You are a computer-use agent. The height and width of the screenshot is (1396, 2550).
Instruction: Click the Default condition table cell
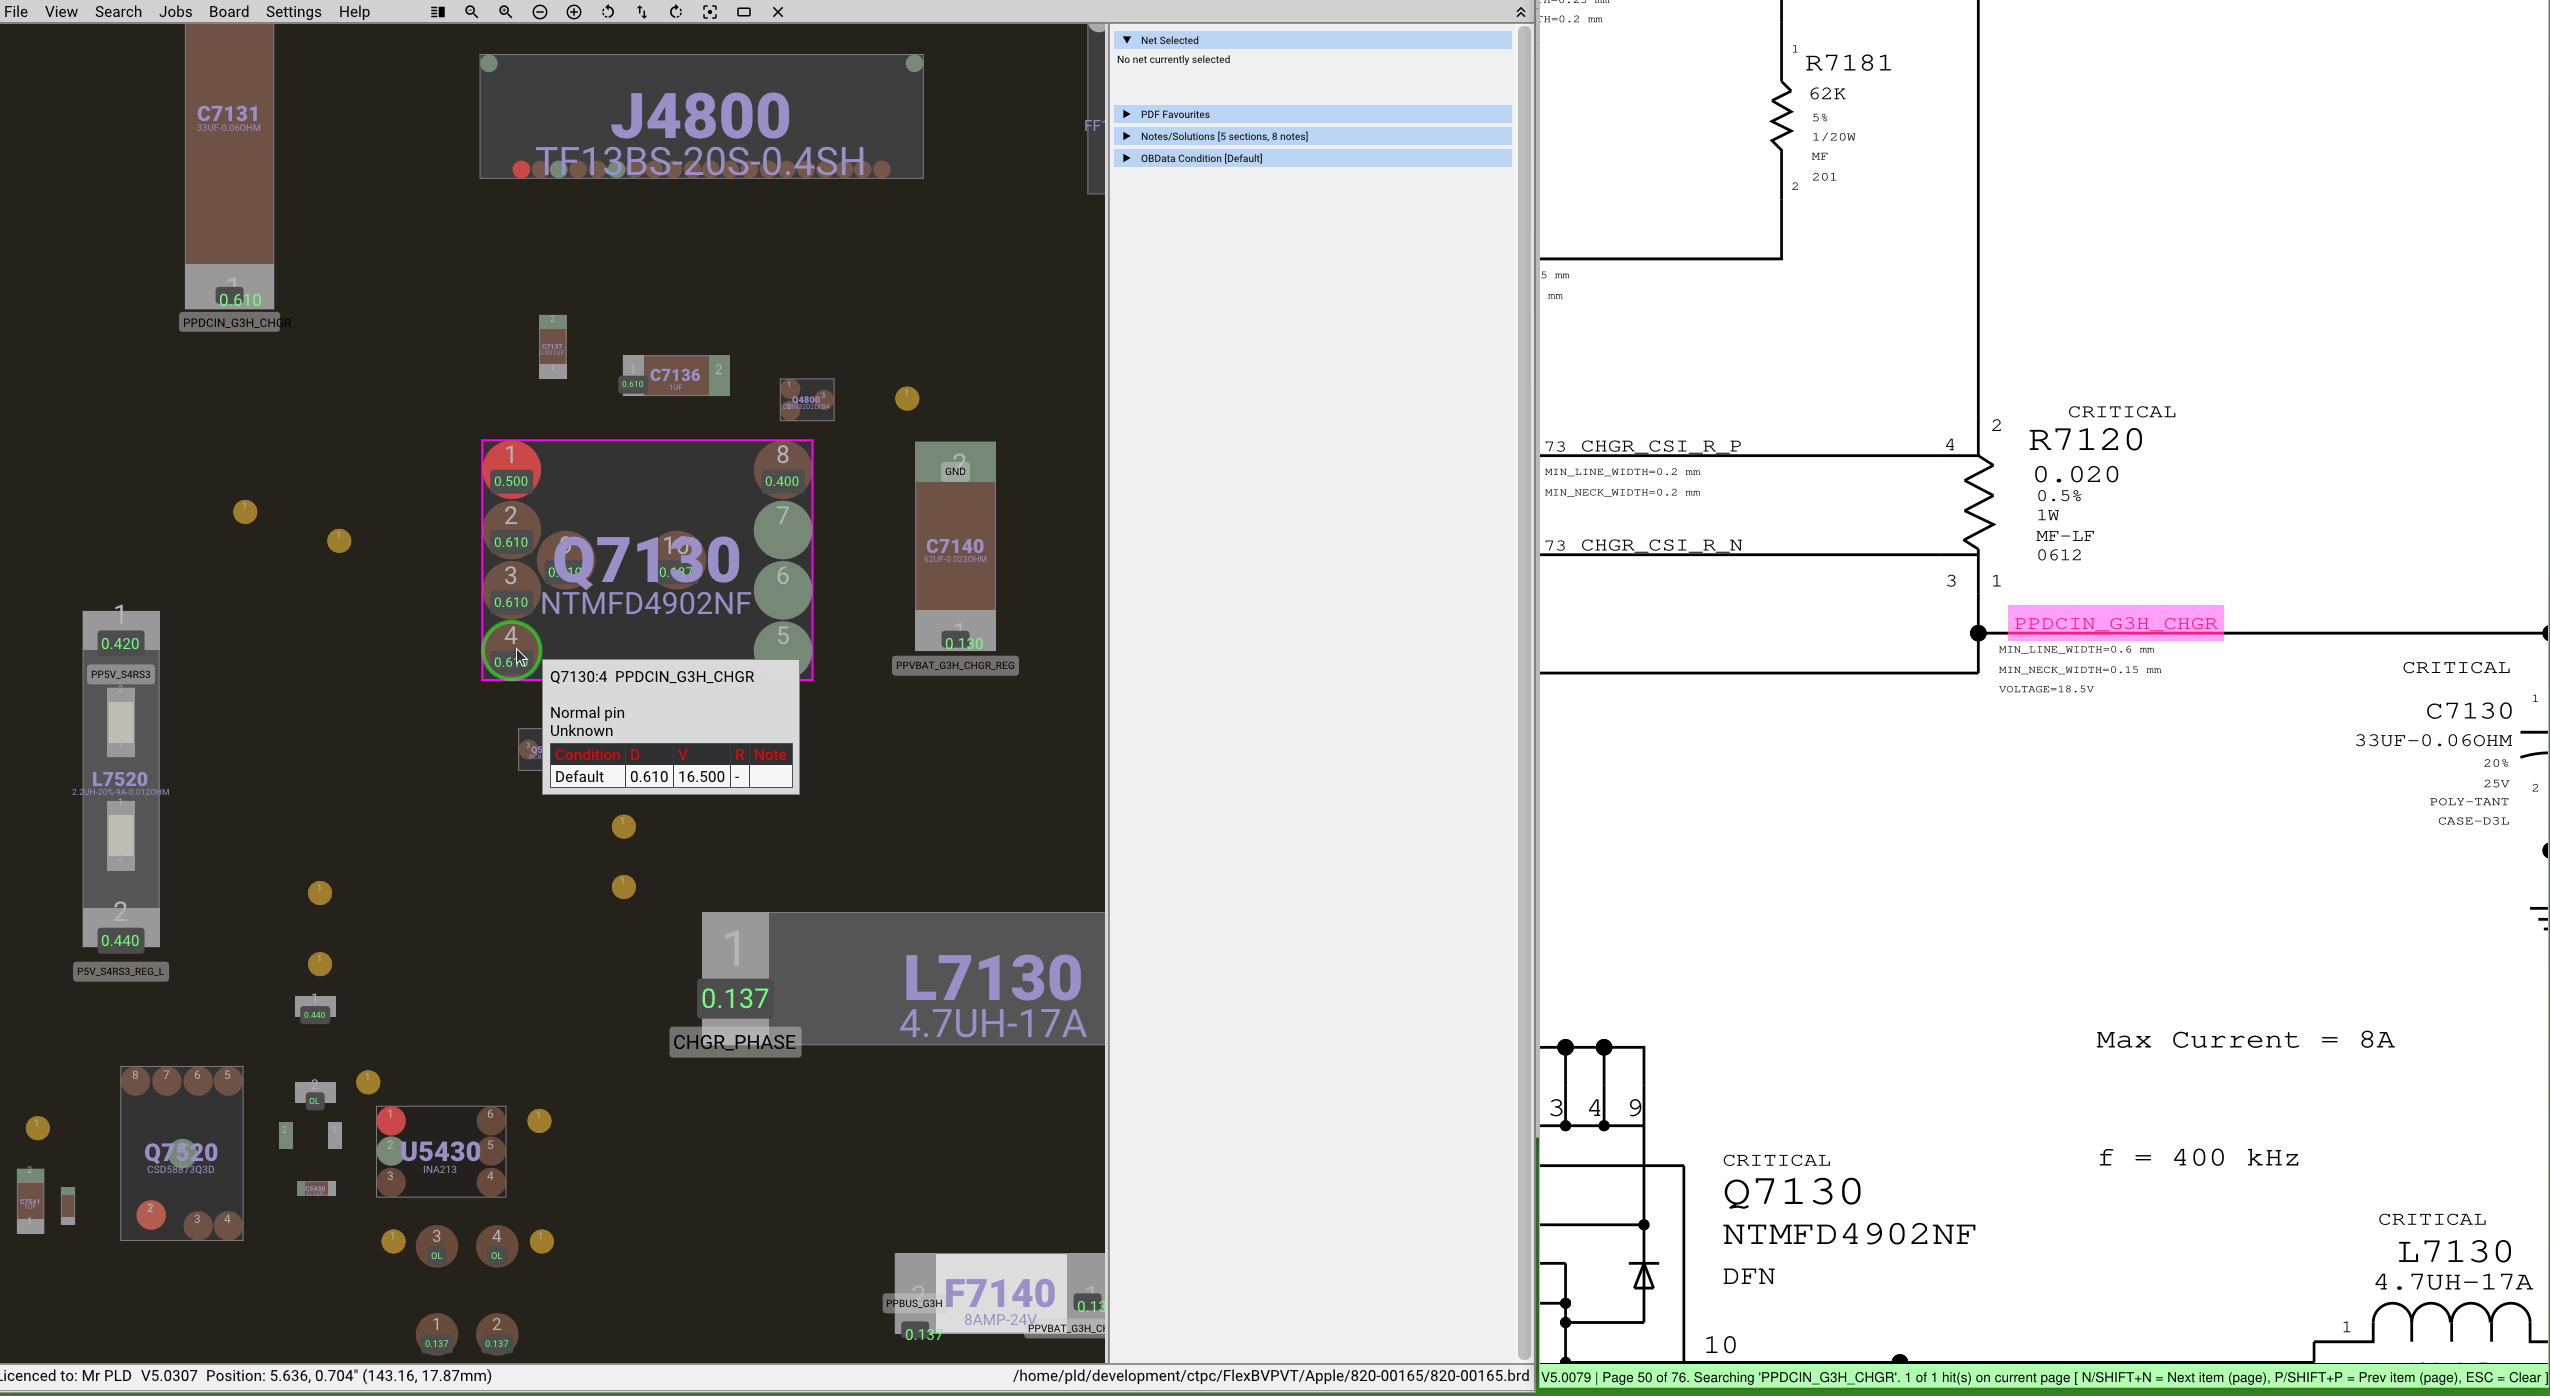coord(588,777)
